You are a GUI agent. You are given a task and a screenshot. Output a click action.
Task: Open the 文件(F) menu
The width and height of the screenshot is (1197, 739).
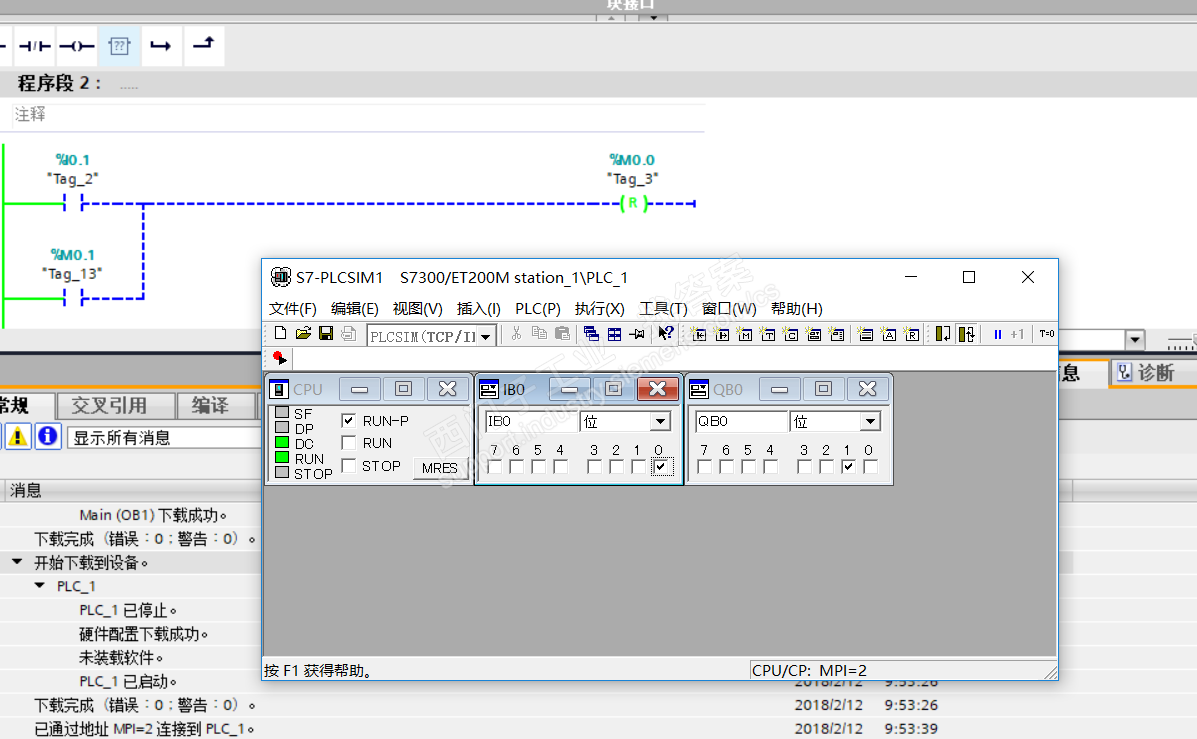[x=292, y=308]
